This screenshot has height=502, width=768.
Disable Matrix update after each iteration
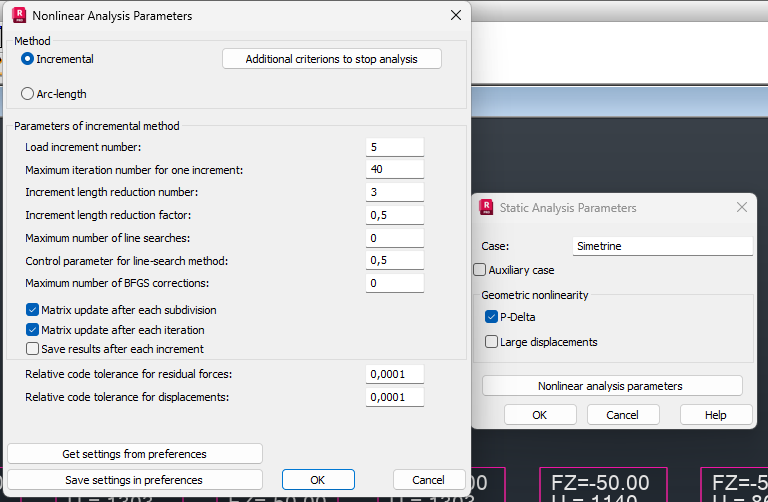[x=33, y=330]
